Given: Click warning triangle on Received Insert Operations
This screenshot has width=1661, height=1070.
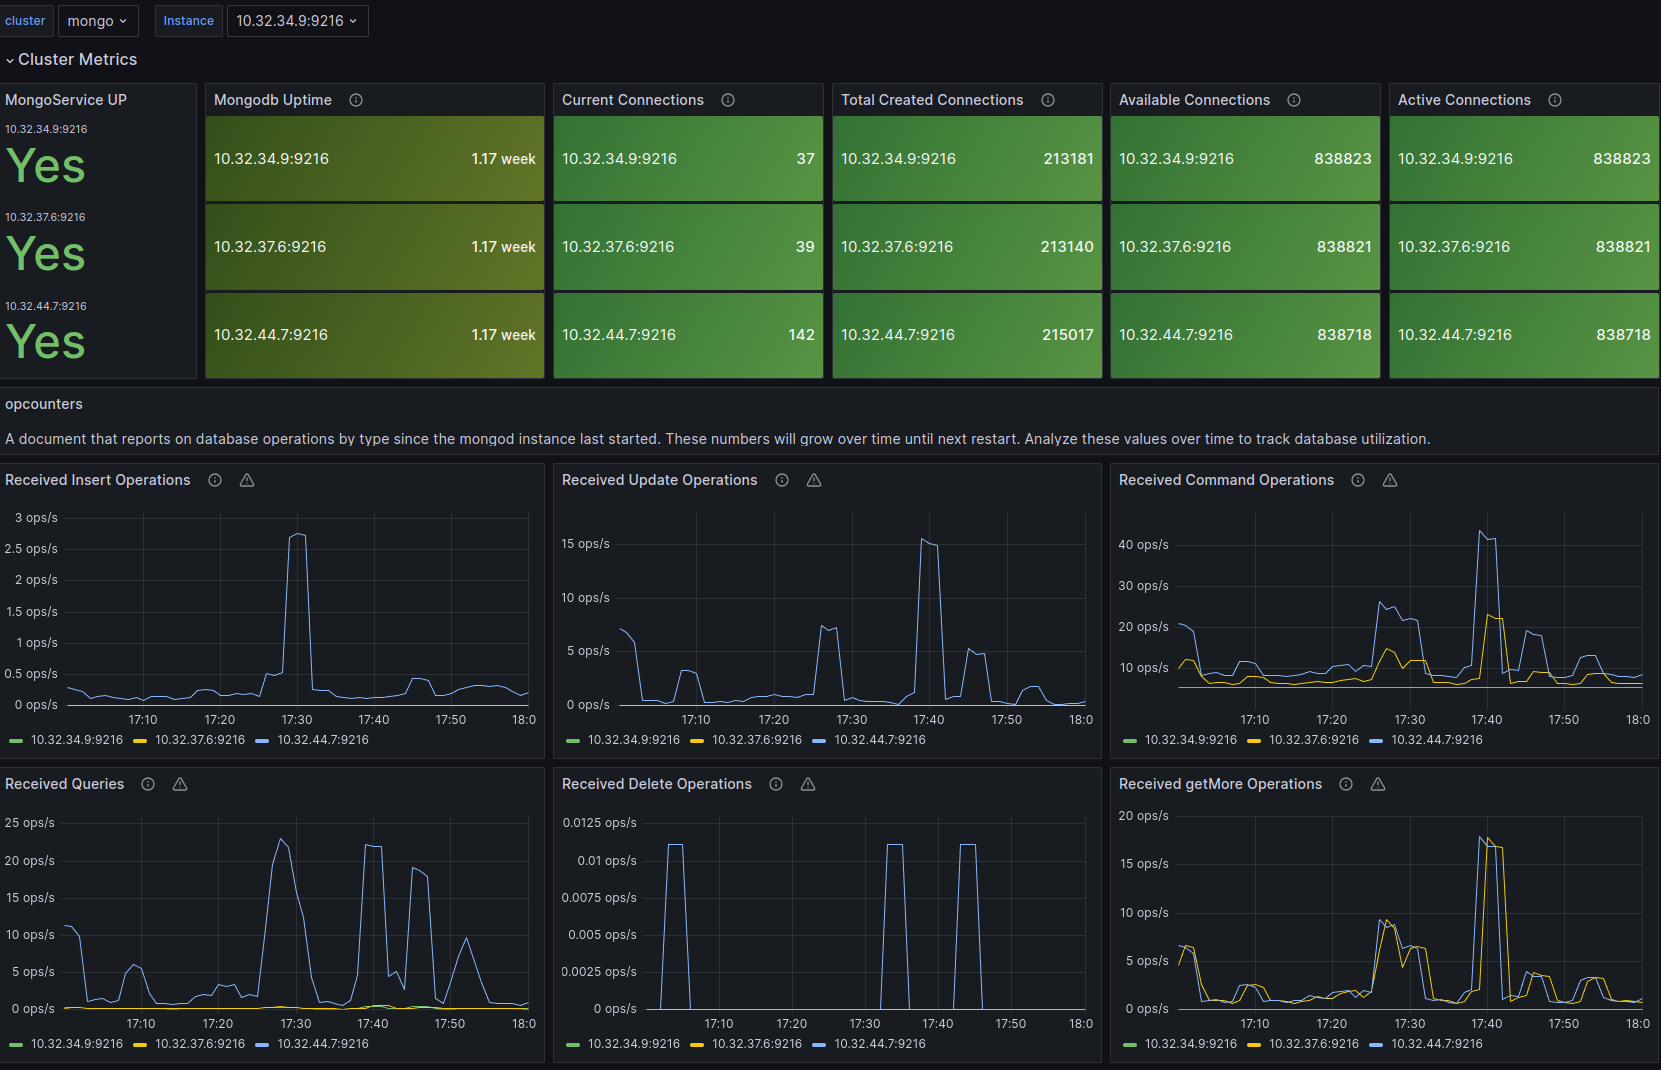Looking at the screenshot, I should pos(247,480).
